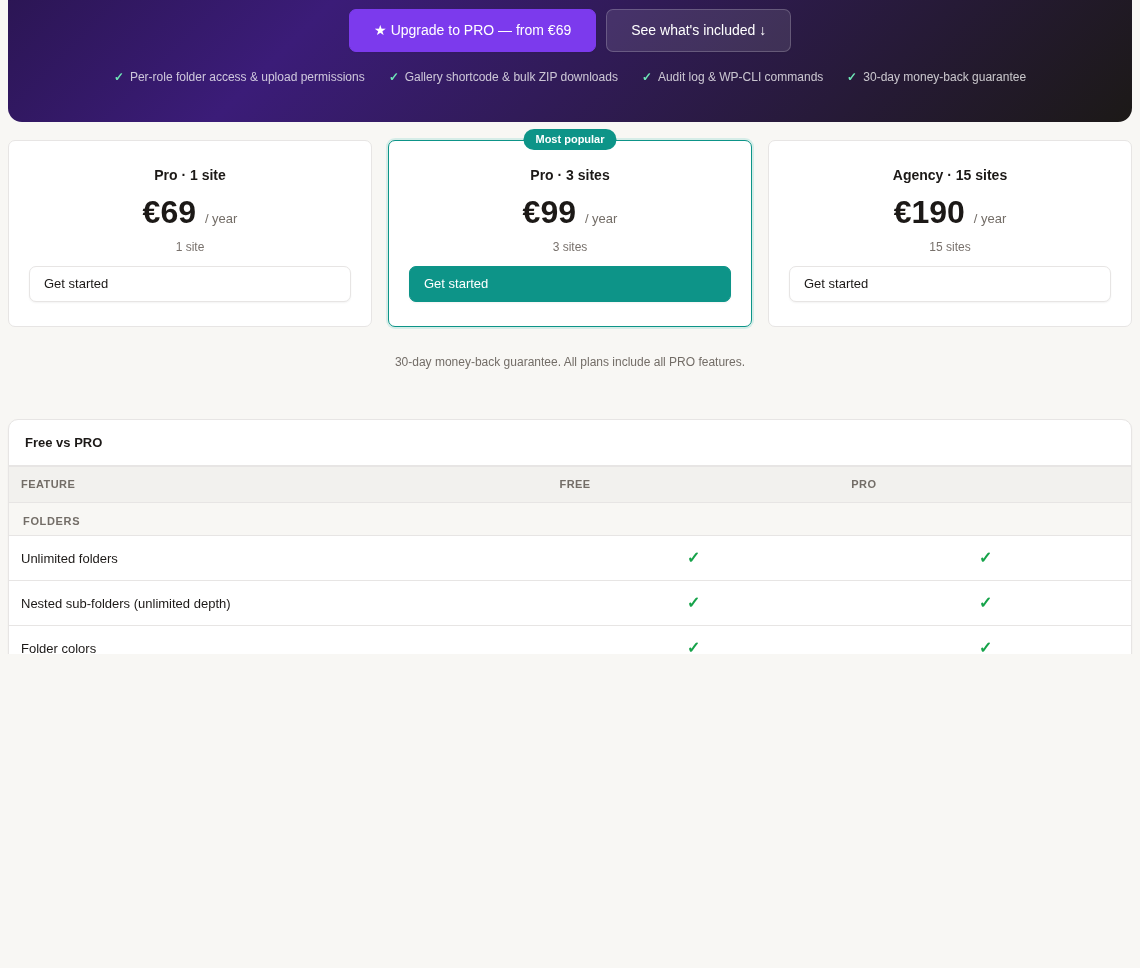The height and width of the screenshot is (968, 1140).
Task: Click checkmark beside Audit log & WP-CLI
Action: 646,77
